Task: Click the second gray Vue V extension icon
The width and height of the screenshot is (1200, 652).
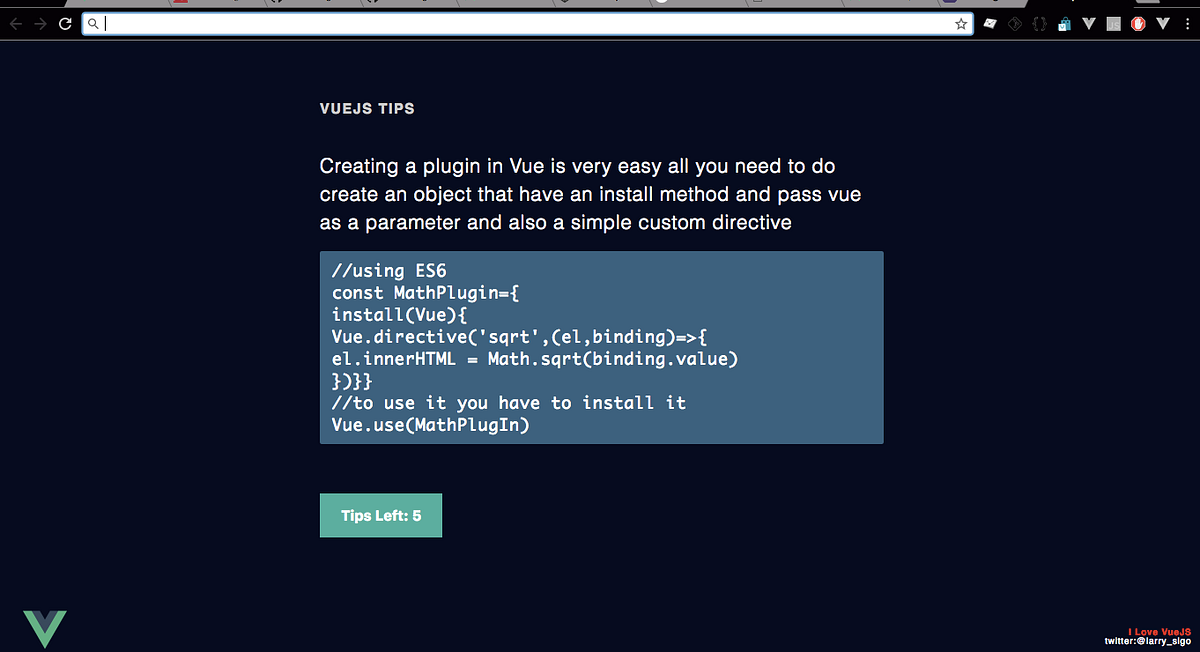Action: pyautogui.click(x=1163, y=23)
